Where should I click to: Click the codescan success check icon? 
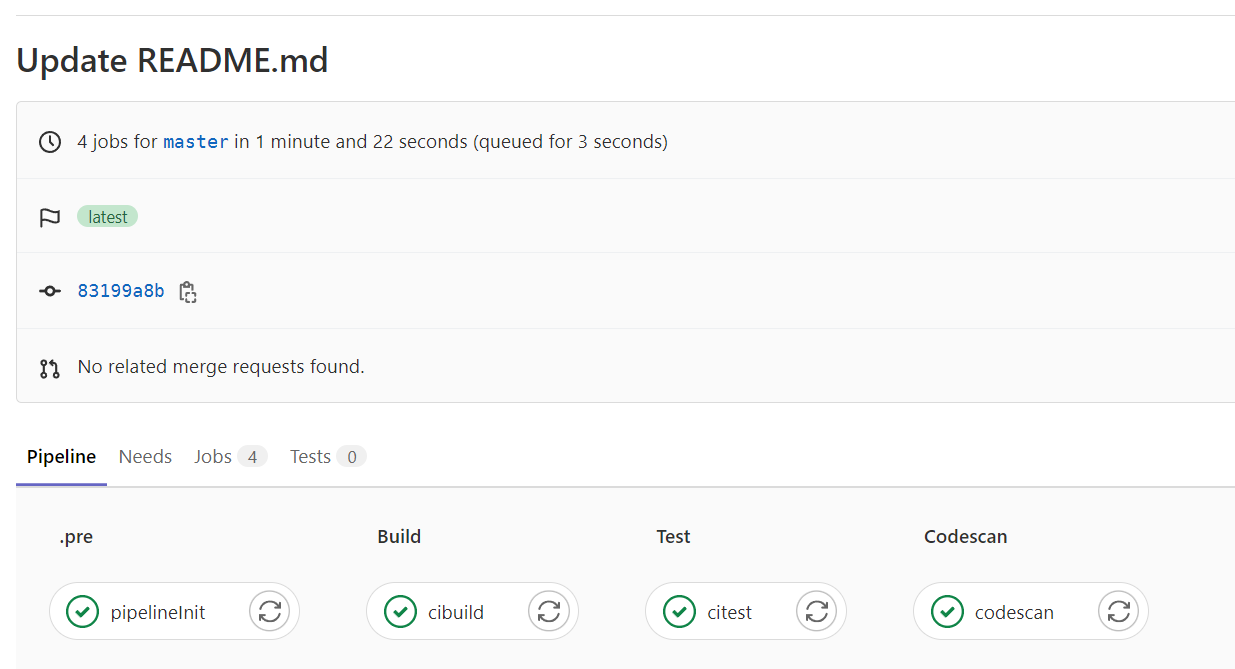coord(947,611)
